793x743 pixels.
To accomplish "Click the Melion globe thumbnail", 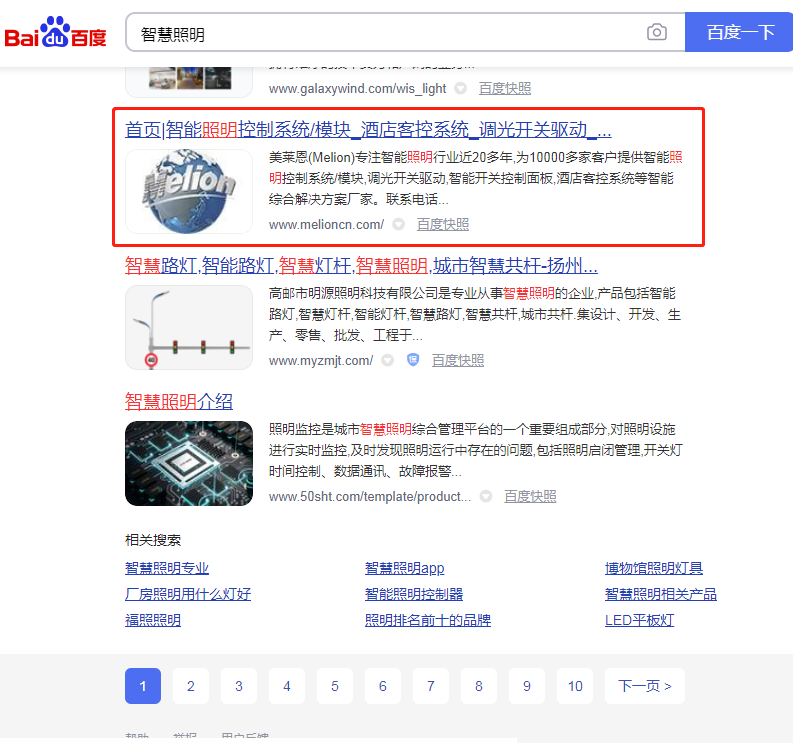I will click(x=189, y=191).
